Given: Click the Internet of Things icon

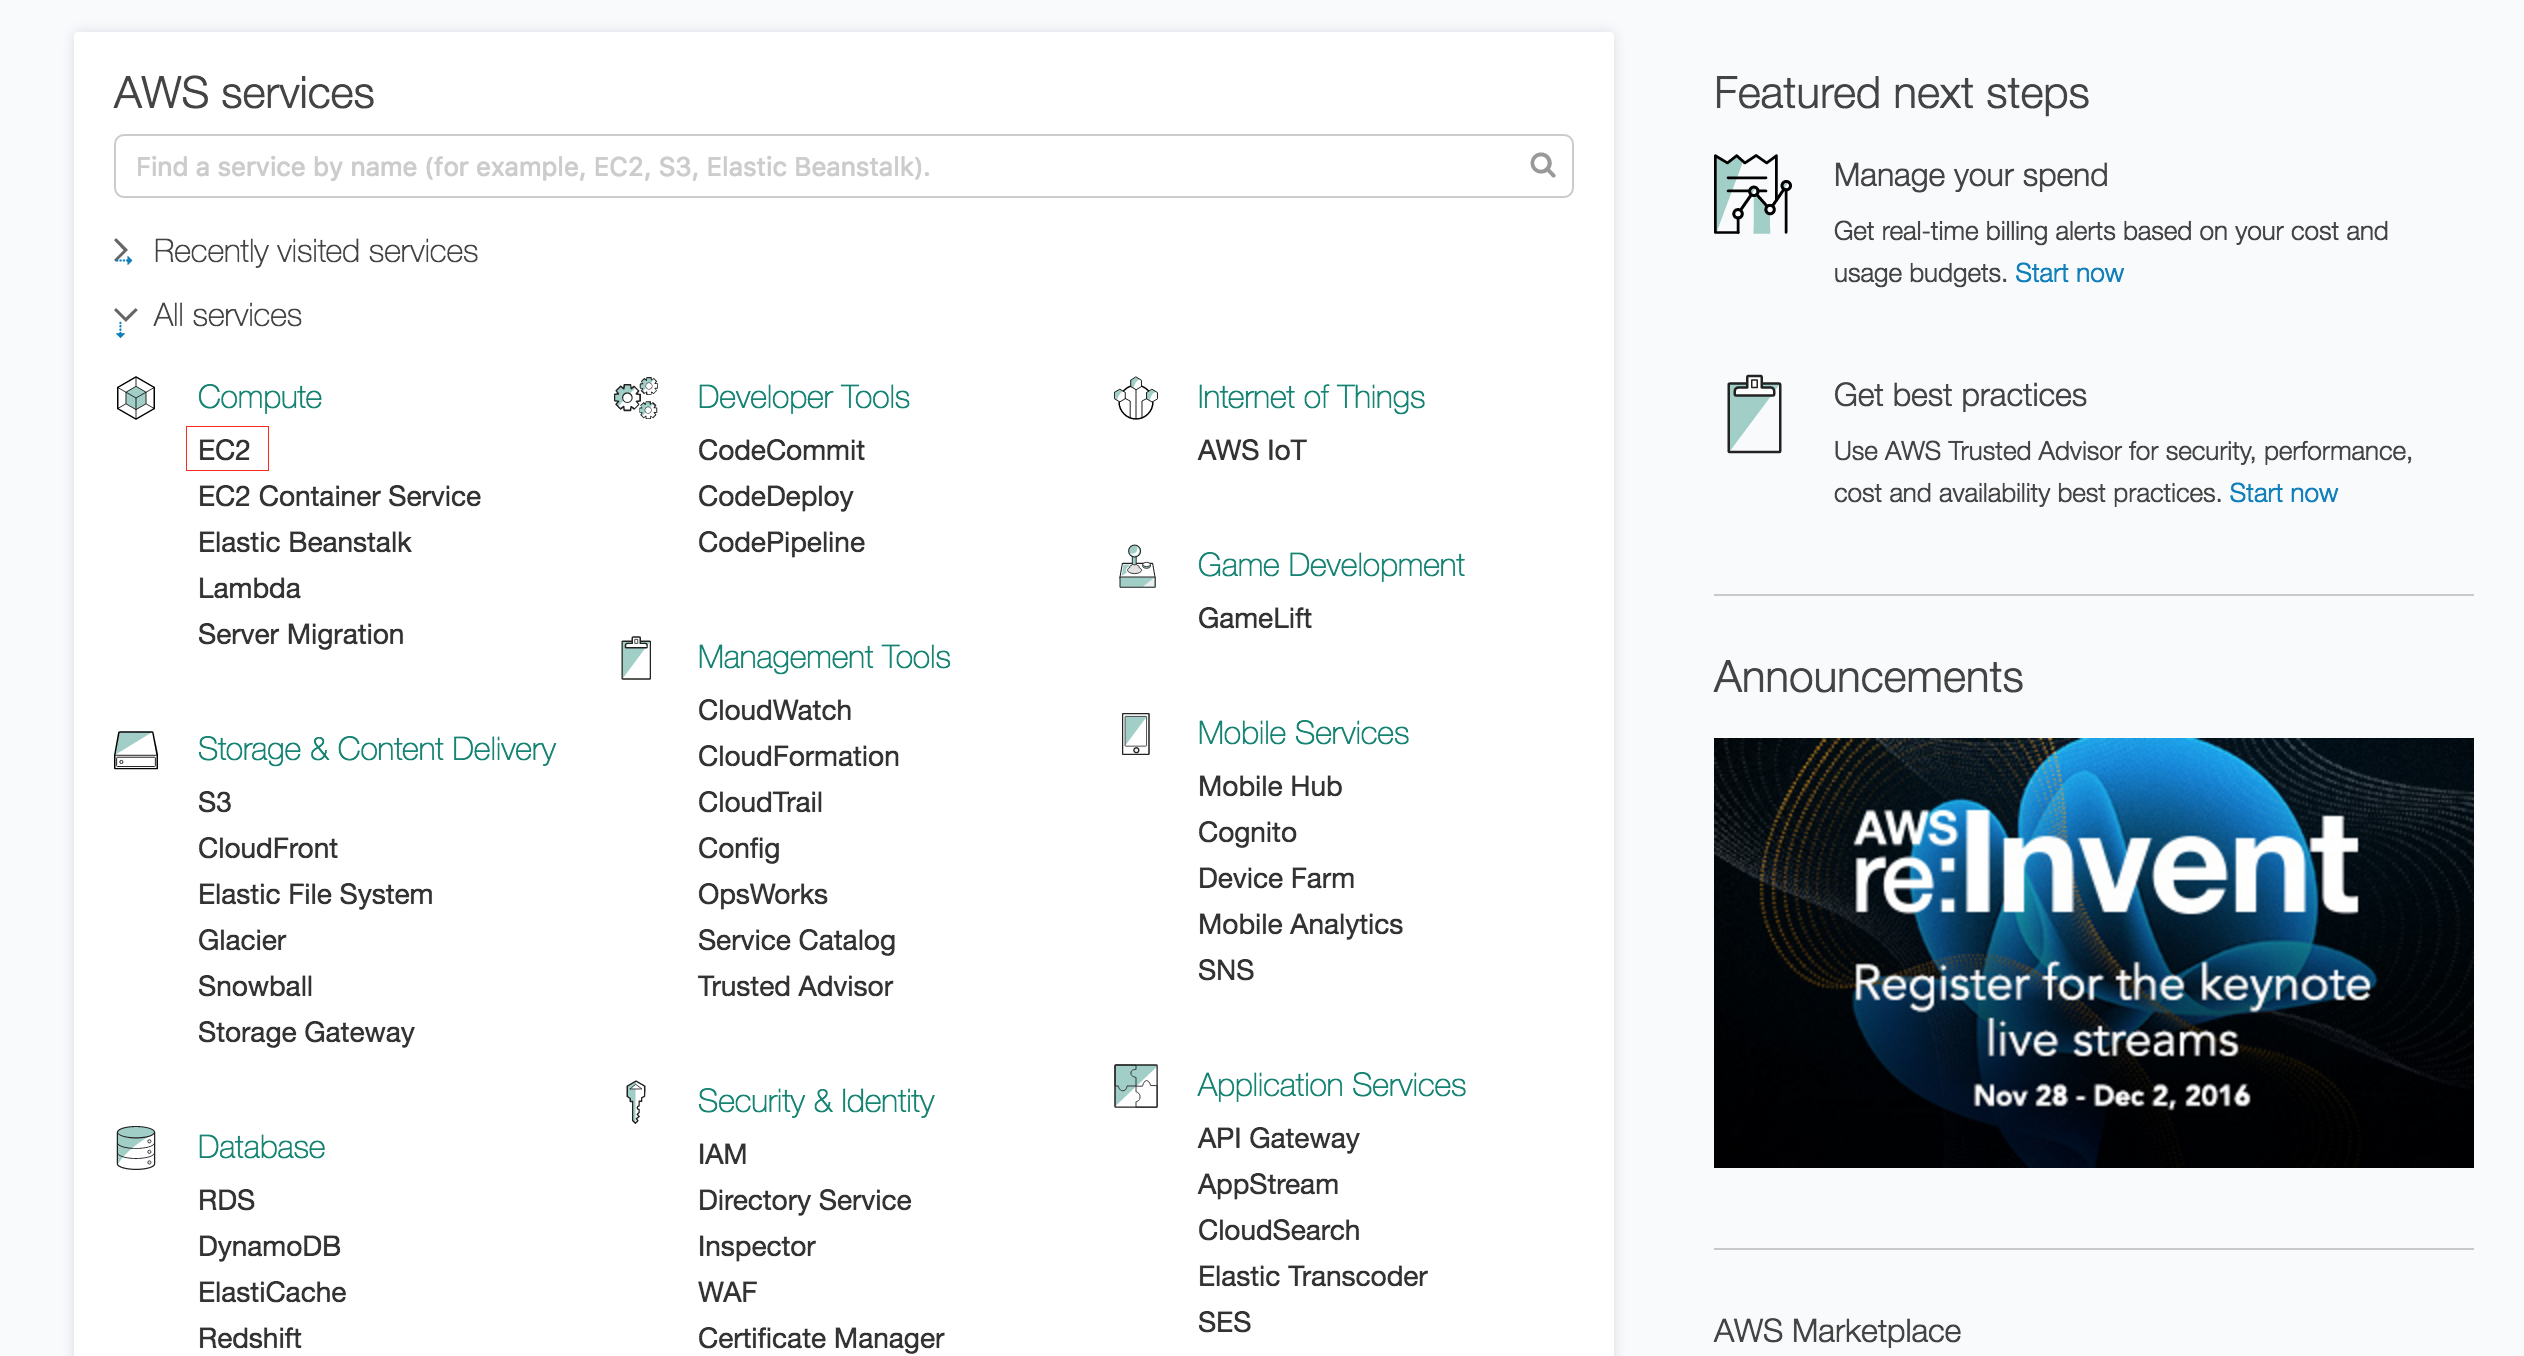Looking at the screenshot, I should point(1136,398).
